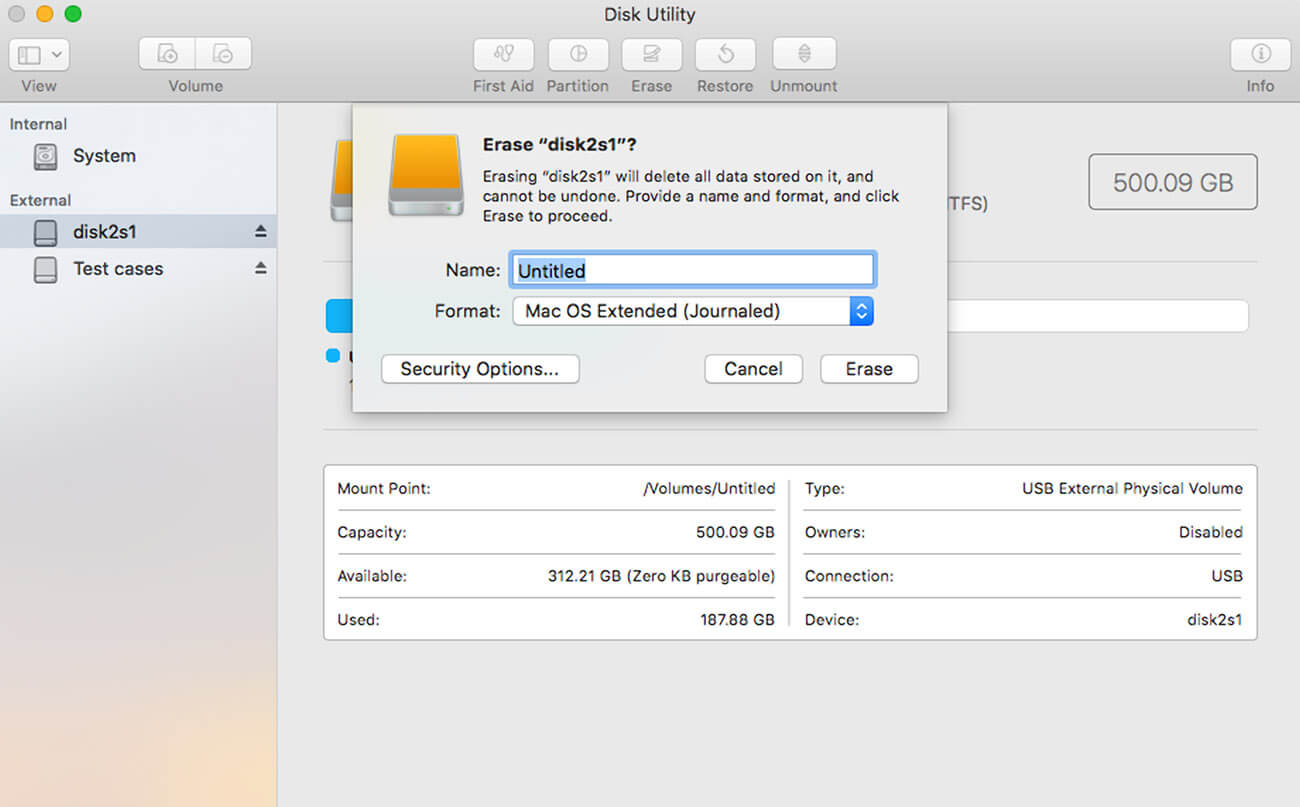
Task: Cancel the erase dialog
Action: pyautogui.click(x=753, y=369)
